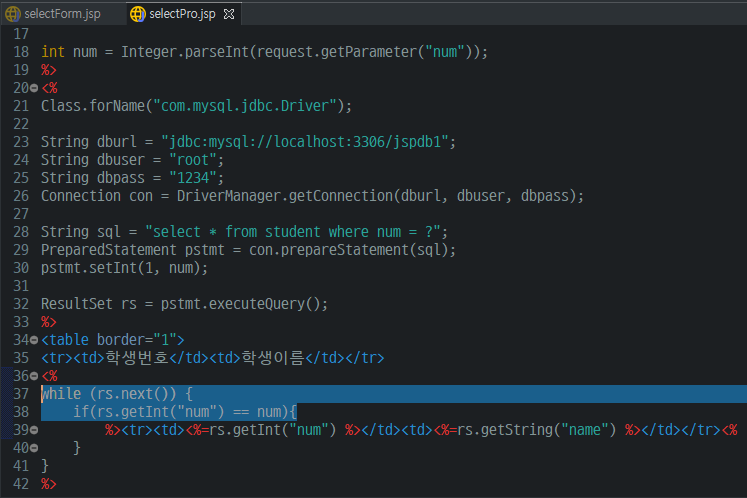
Task: Click the "1234" password string
Action: click(x=193, y=178)
